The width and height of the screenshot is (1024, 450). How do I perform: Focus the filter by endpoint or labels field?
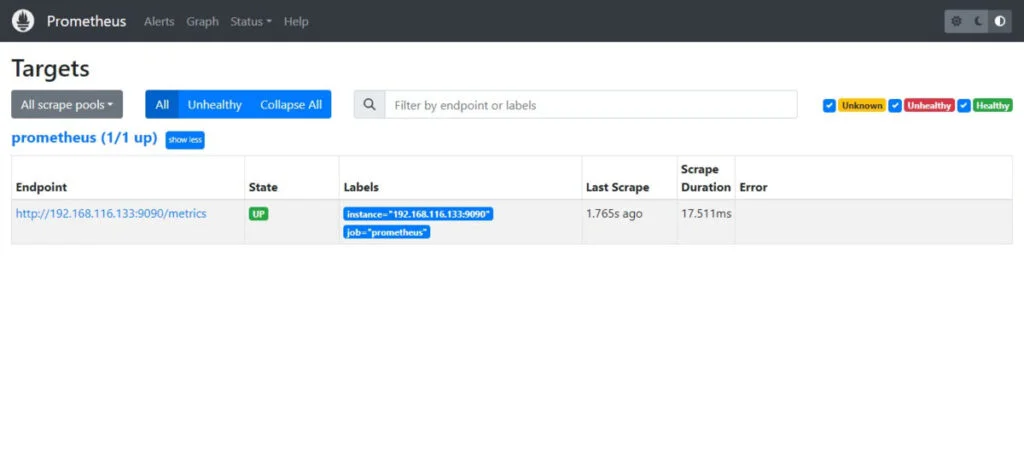coord(590,105)
